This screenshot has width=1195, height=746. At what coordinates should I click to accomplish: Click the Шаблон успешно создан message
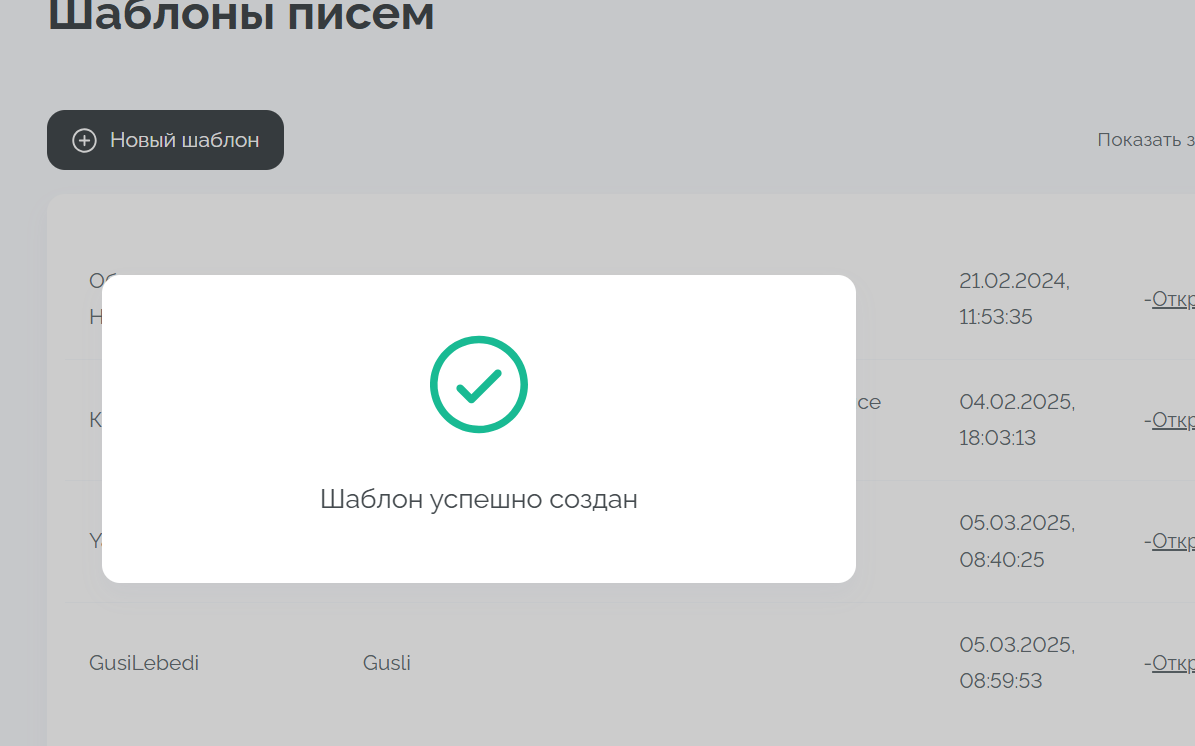[479, 499]
